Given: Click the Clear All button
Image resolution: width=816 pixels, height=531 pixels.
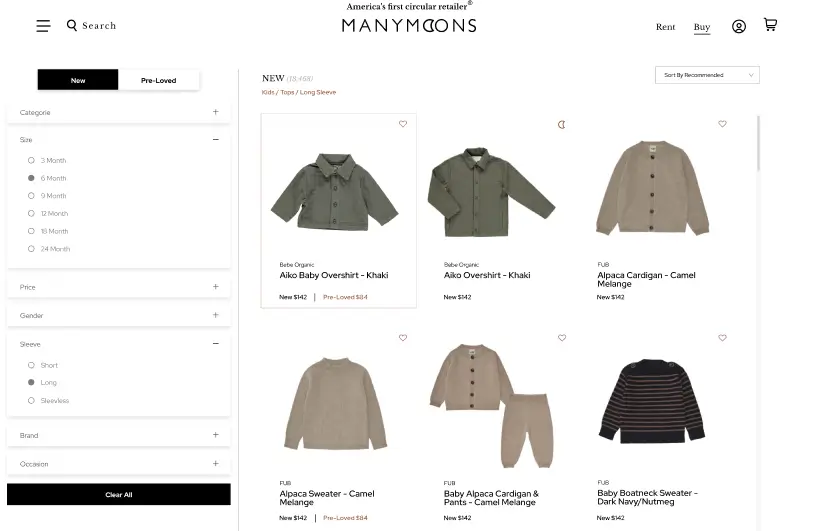Looking at the screenshot, I should pyautogui.click(x=119, y=495).
